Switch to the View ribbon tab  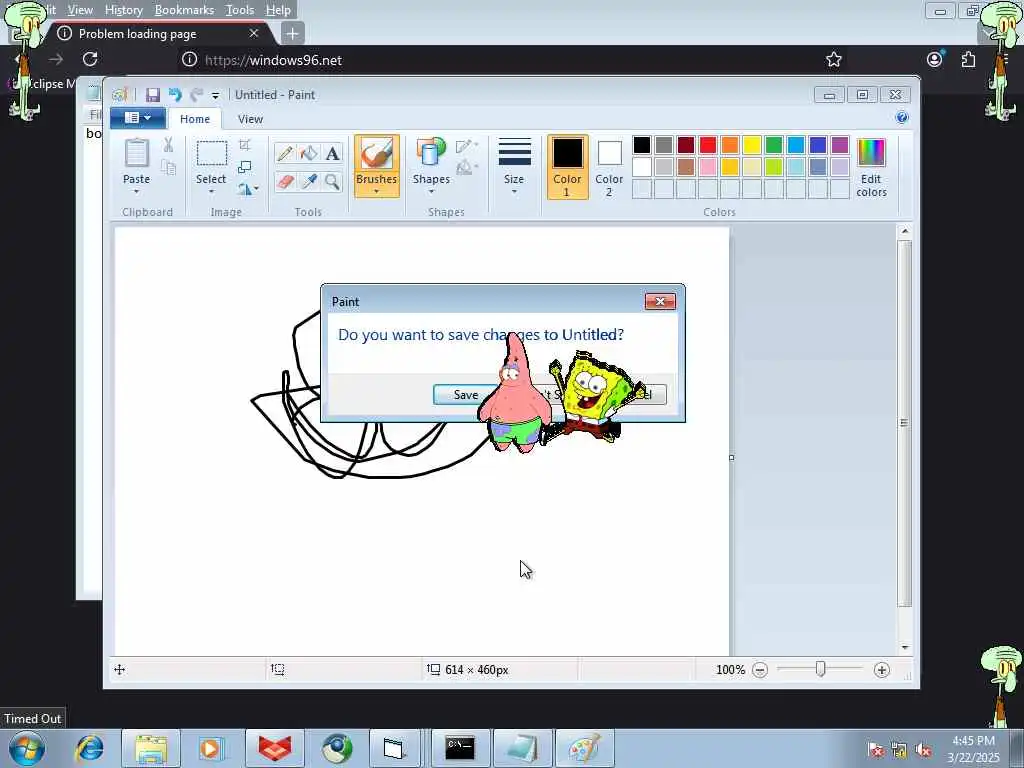[x=250, y=119]
